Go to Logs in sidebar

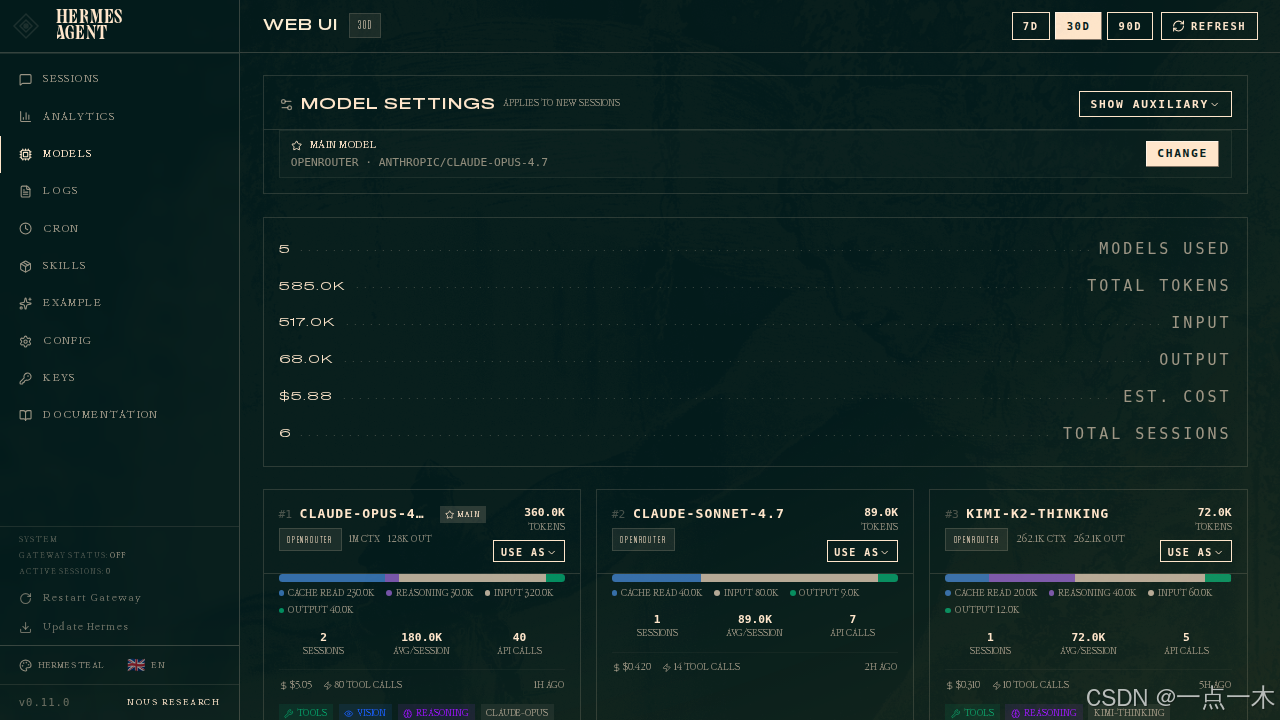119,191
